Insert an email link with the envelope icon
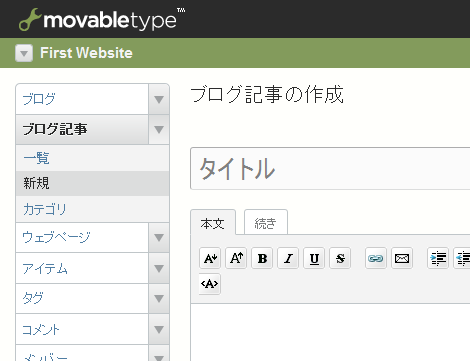 402,258
